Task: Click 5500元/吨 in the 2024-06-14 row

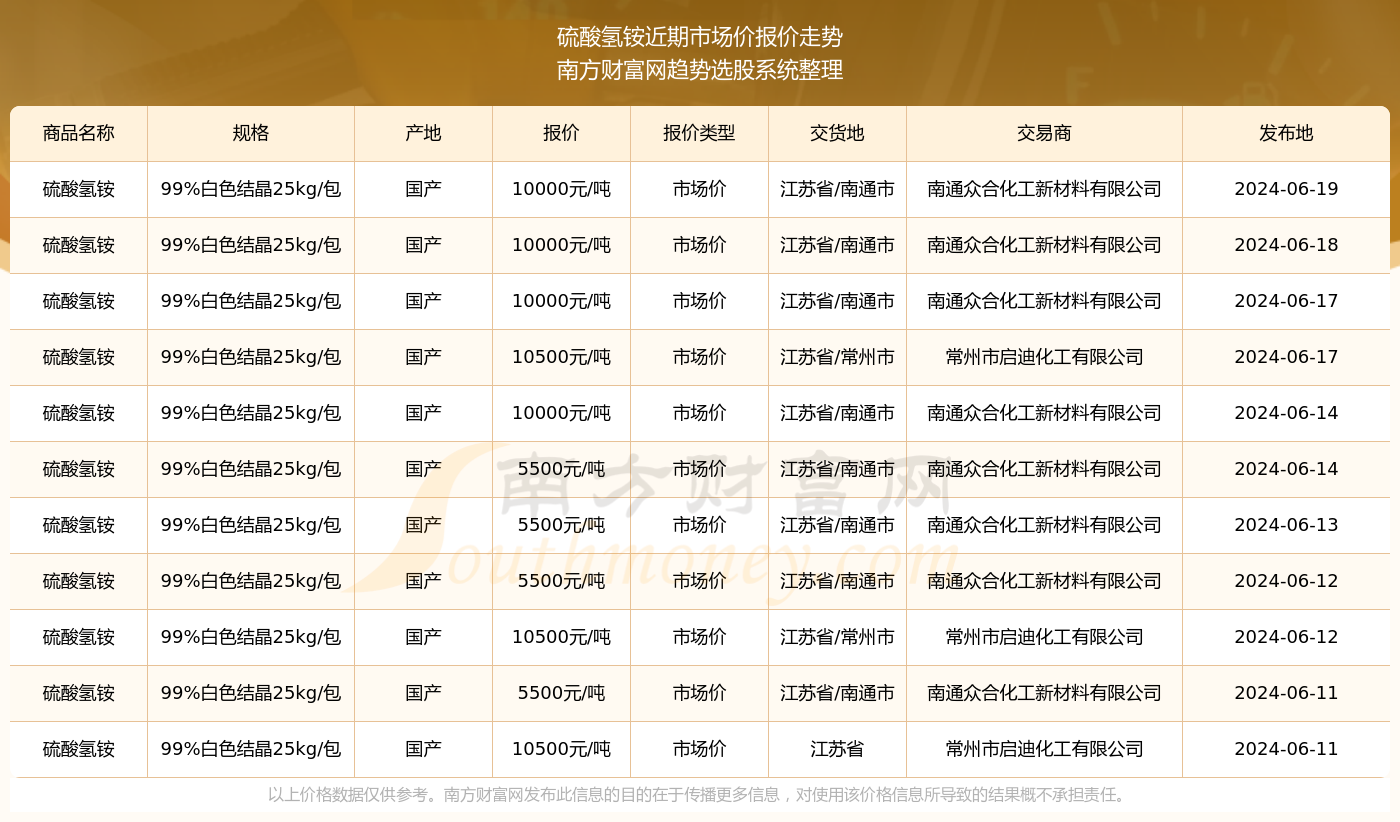Action: click(x=561, y=469)
